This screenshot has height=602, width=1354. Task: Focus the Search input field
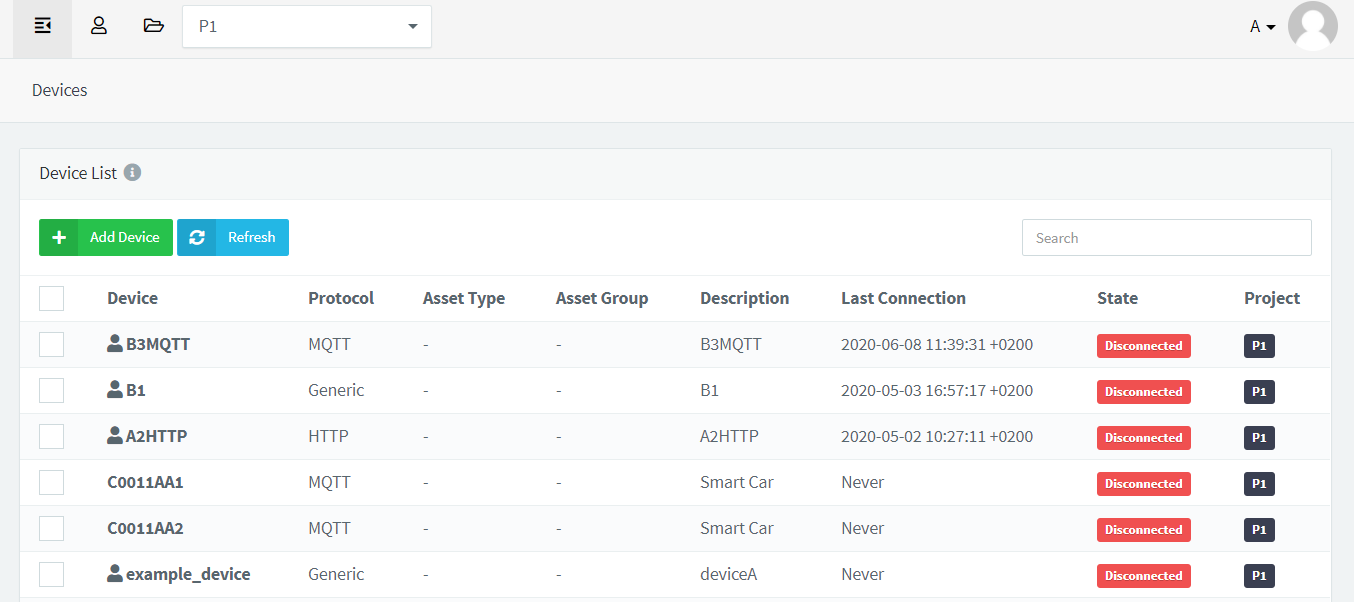pos(1166,238)
